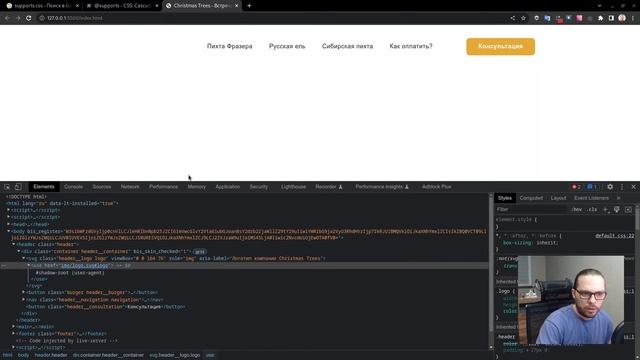This screenshot has width=640, height=360.
Task: Open DevTools settings gear
Action: (x=610, y=187)
